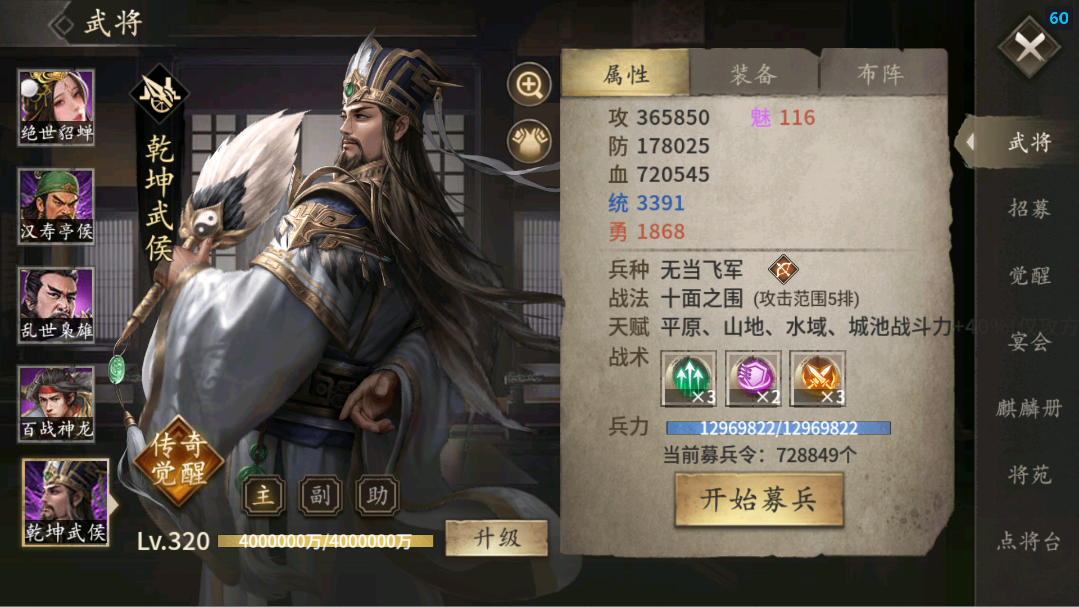
Task: Click the faction emblem above 乾坤武侯
Action: (x=159, y=95)
